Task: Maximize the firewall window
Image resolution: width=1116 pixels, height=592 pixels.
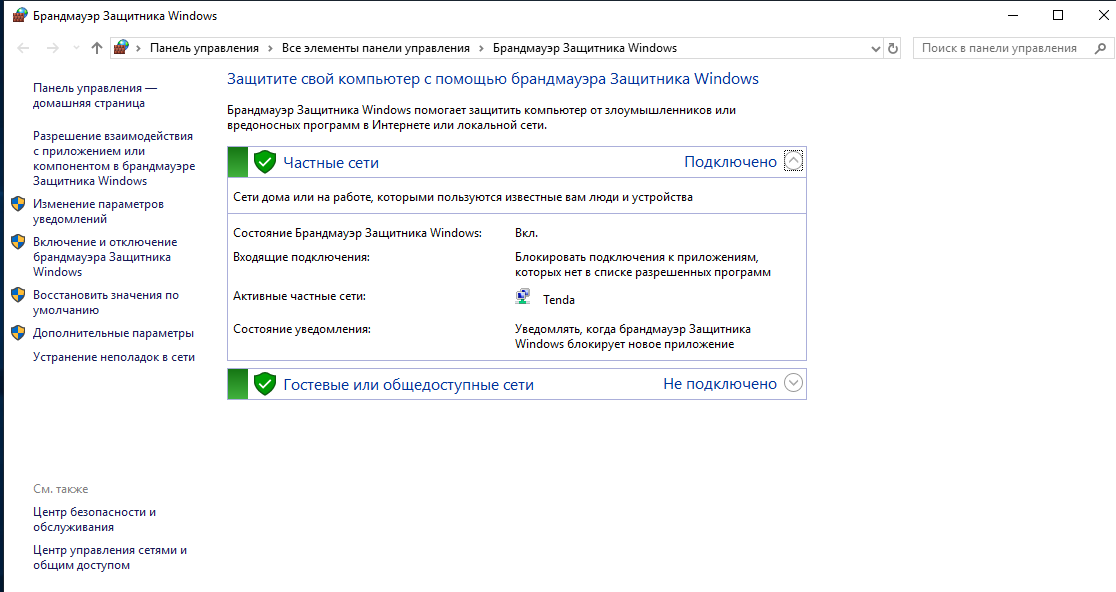Action: click(1058, 15)
